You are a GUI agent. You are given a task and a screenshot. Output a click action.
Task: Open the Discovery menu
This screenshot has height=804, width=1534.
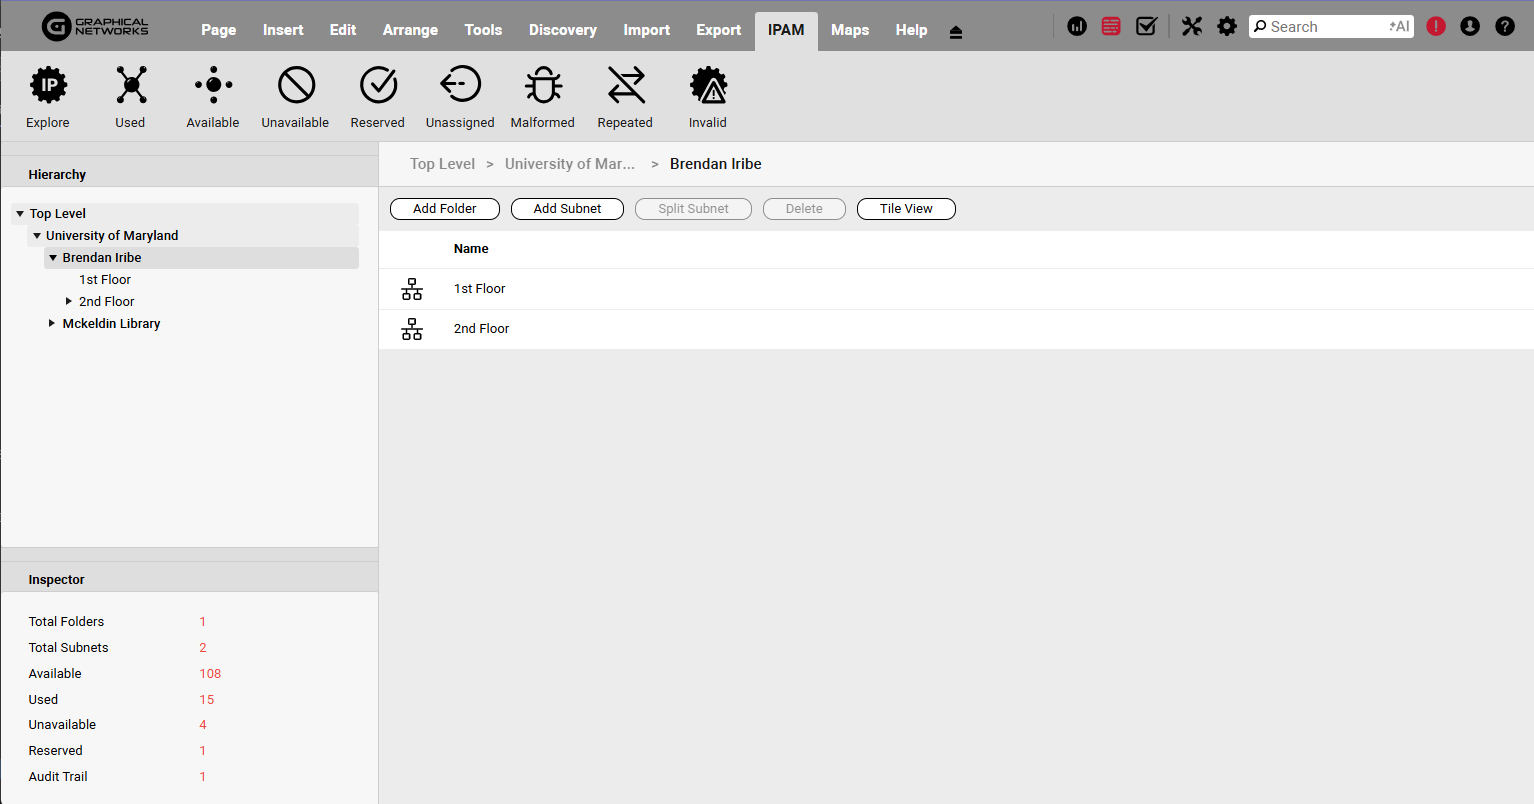tap(562, 30)
